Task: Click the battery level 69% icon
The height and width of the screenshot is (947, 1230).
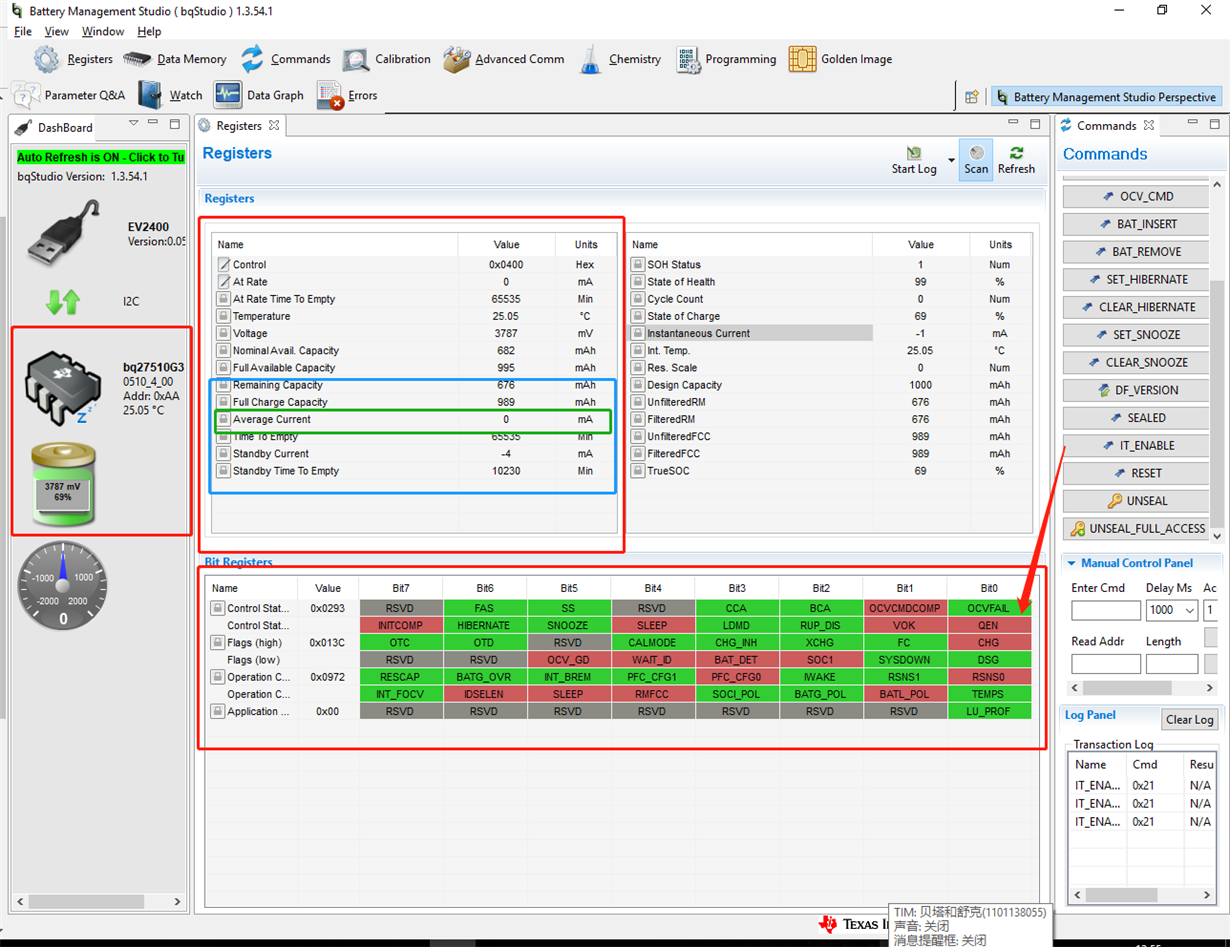Action: pos(63,485)
